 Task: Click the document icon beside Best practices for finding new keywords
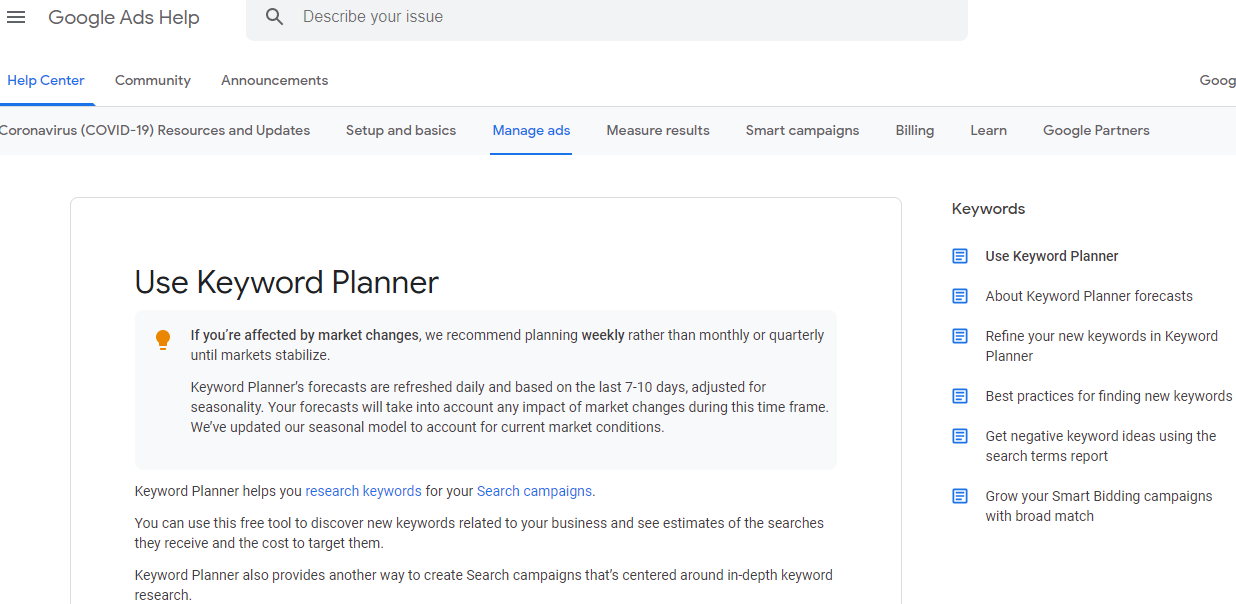(960, 396)
